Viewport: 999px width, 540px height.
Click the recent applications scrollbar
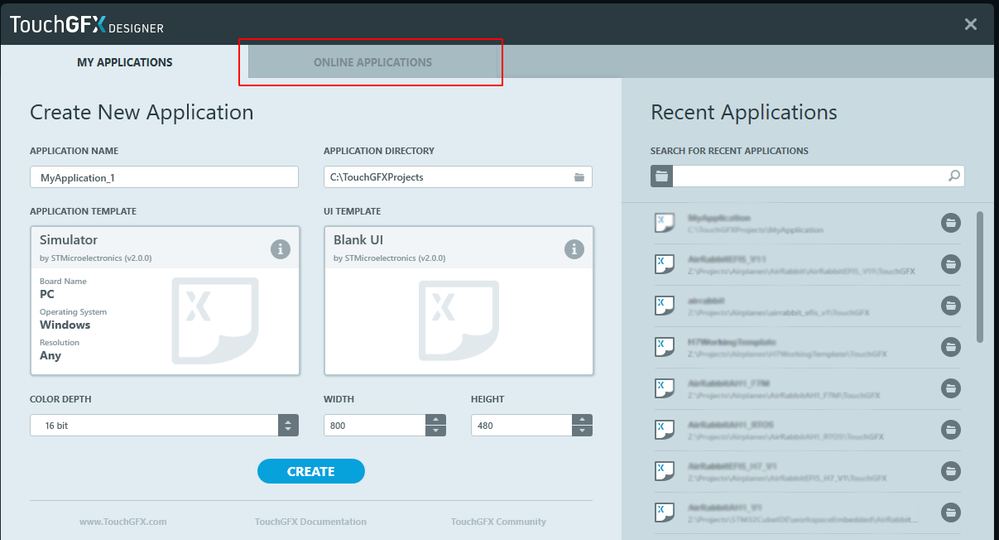[980, 277]
